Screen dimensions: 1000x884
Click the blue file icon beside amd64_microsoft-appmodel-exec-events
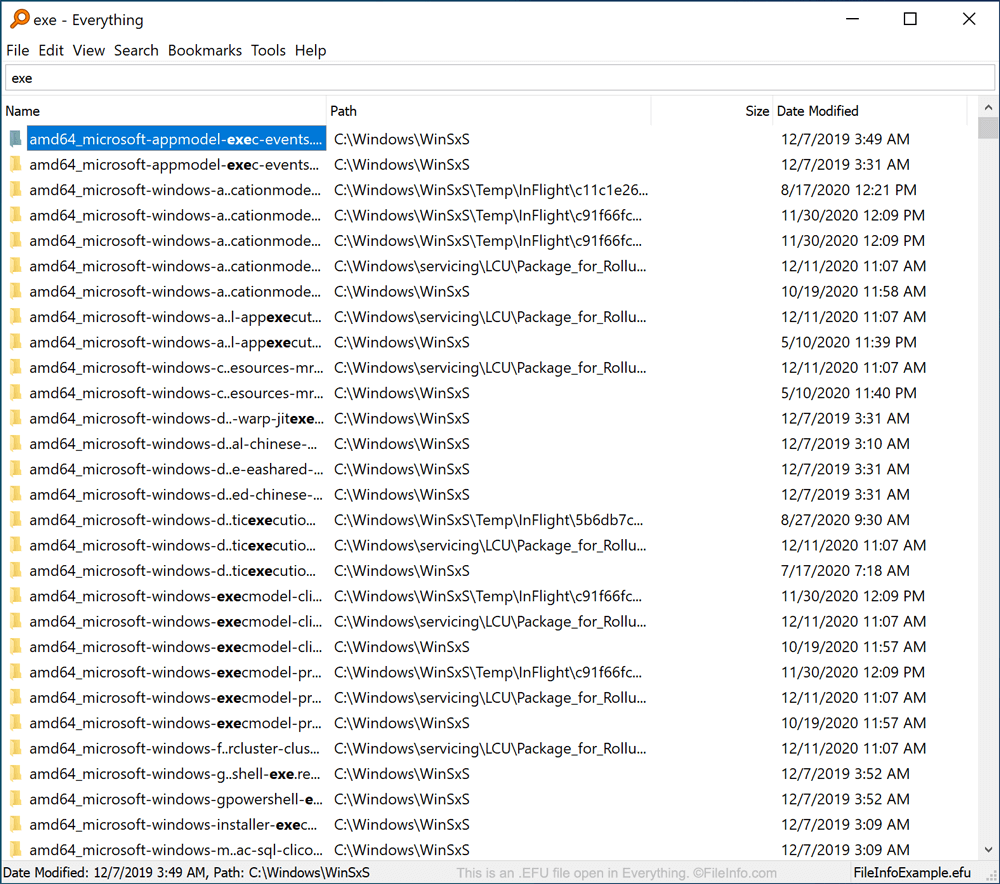pos(14,139)
